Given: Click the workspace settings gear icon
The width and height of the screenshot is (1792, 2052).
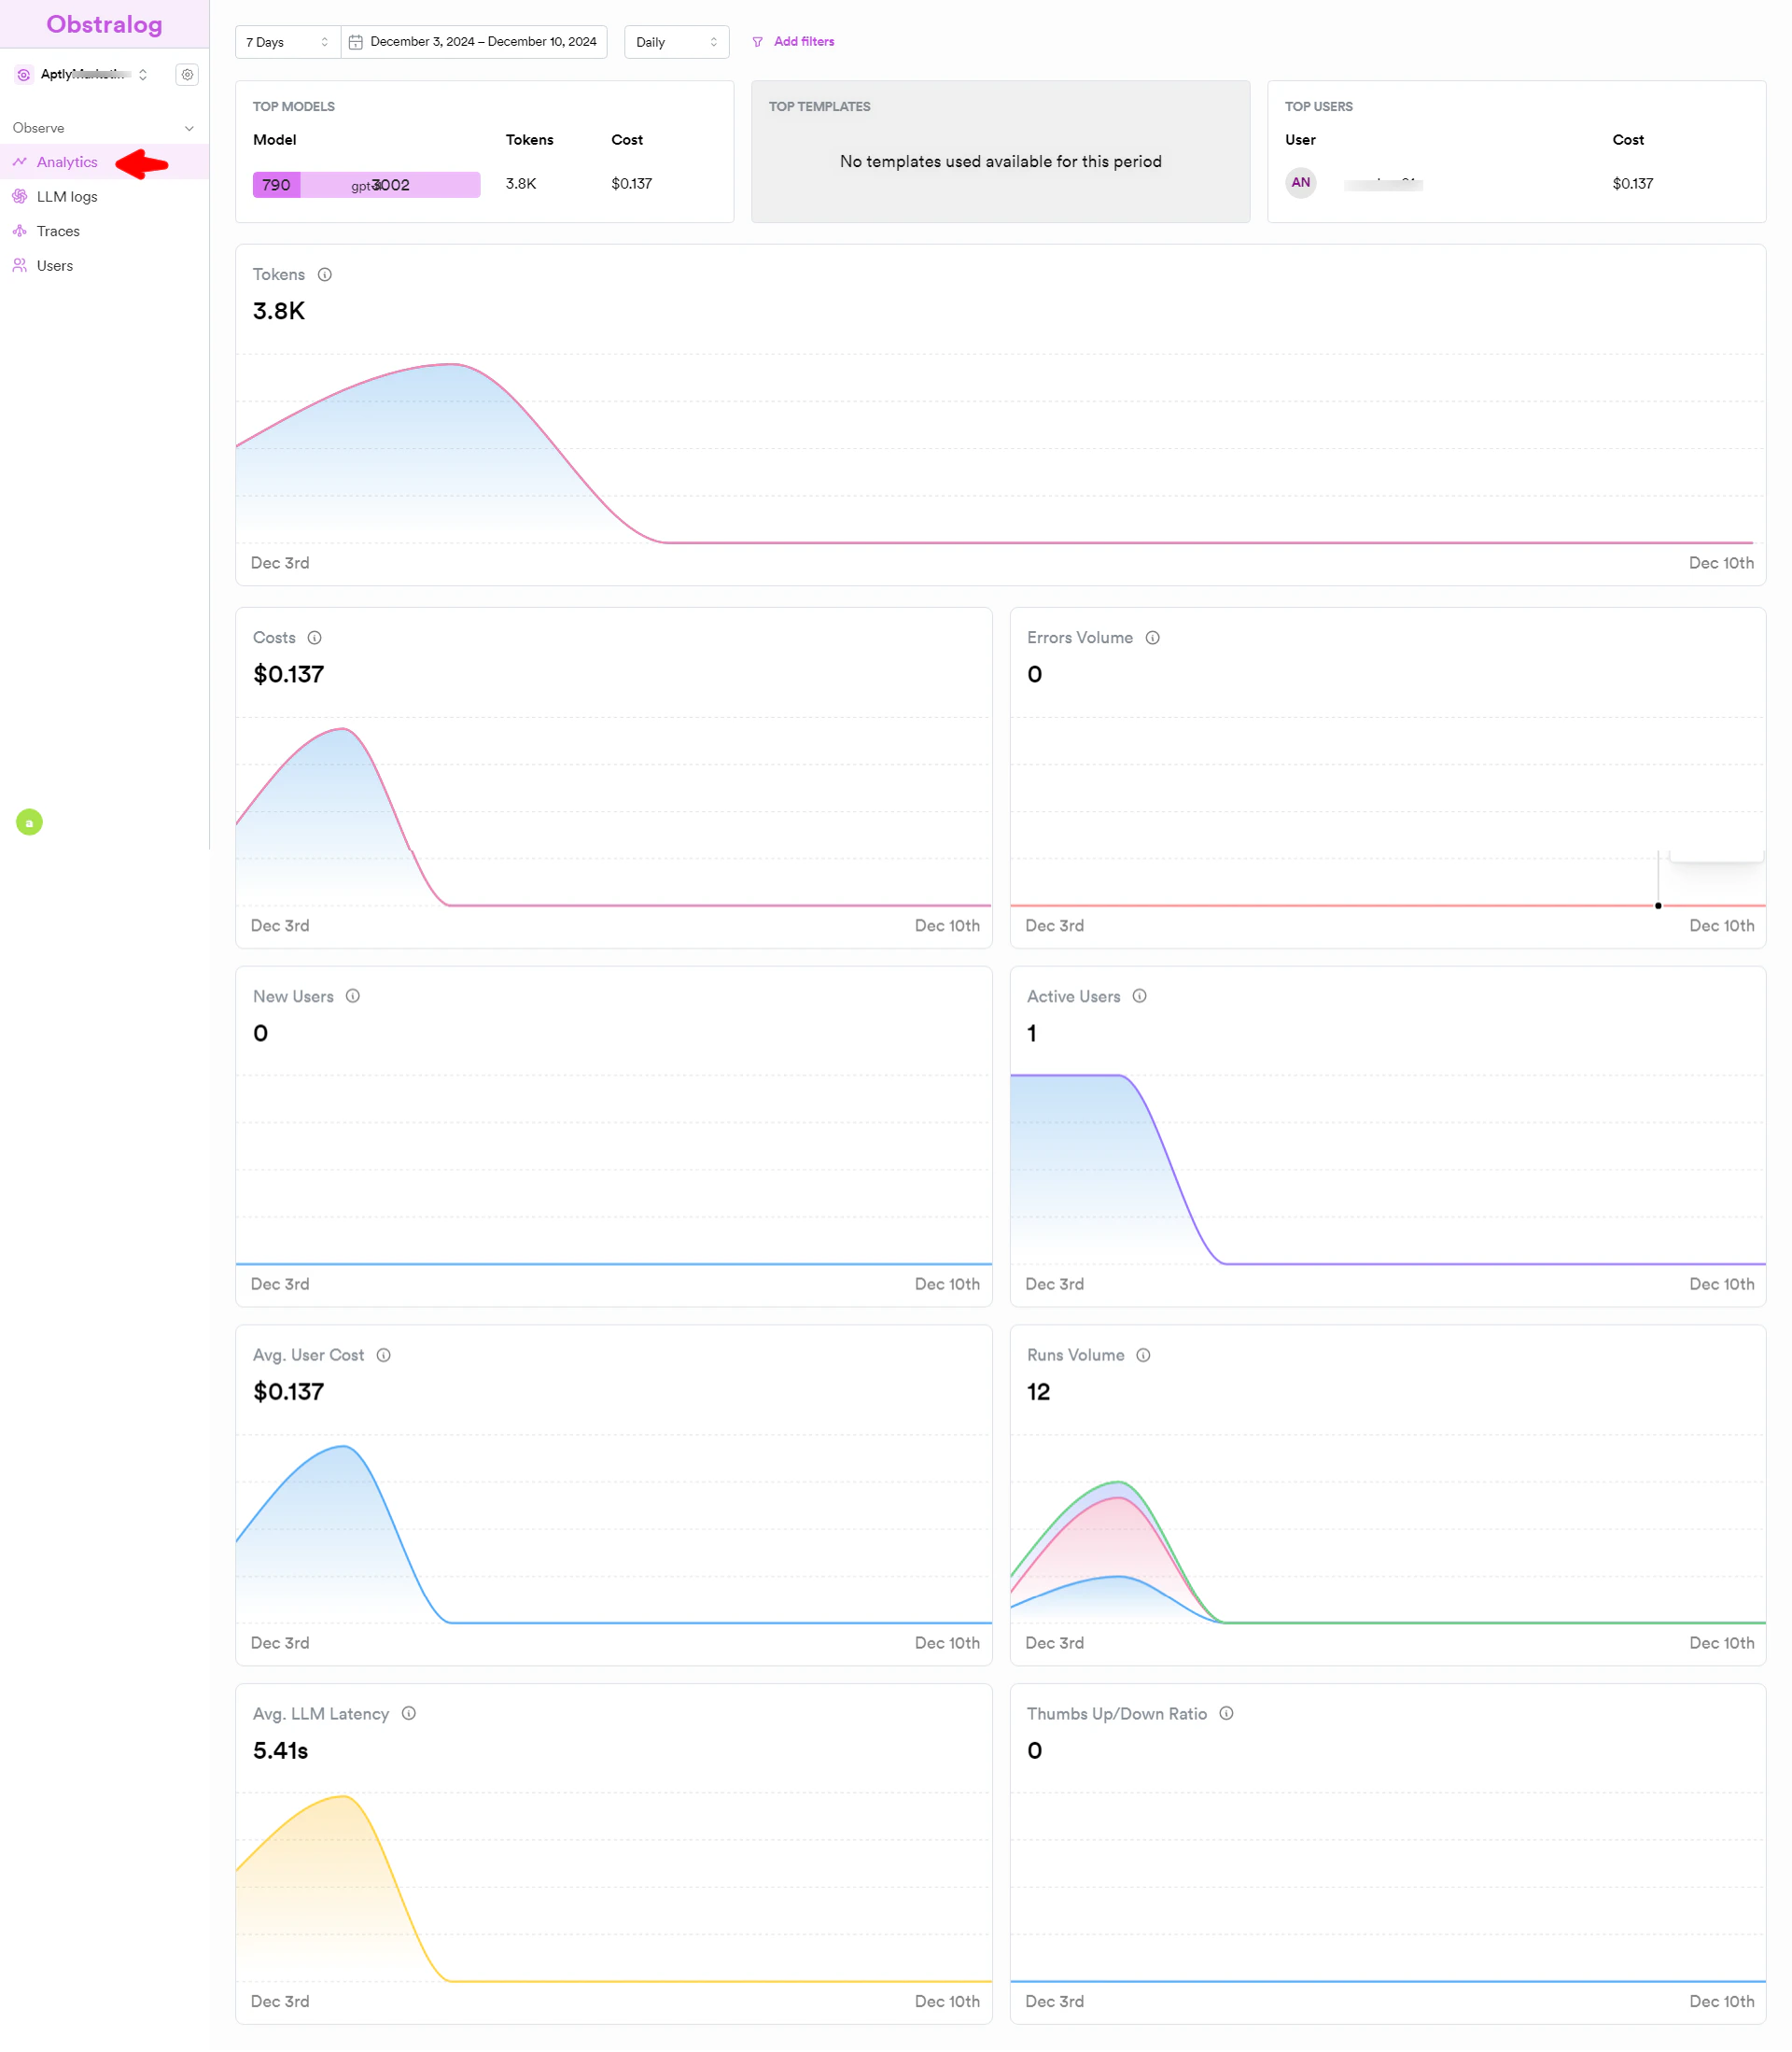Looking at the screenshot, I should coord(187,74).
